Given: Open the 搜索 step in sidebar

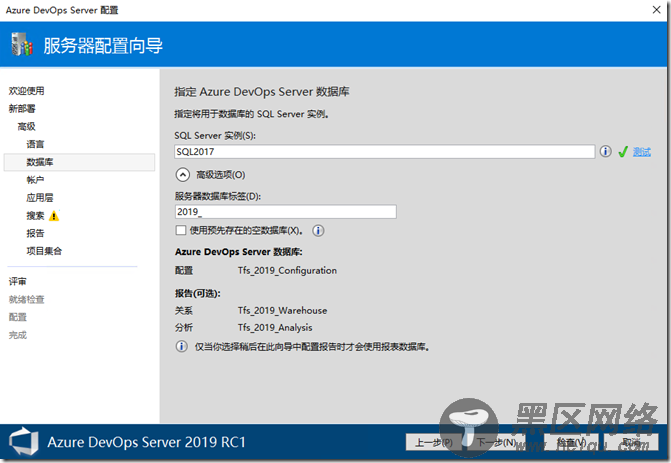Looking at the screenshot, I should pos(35,216).
